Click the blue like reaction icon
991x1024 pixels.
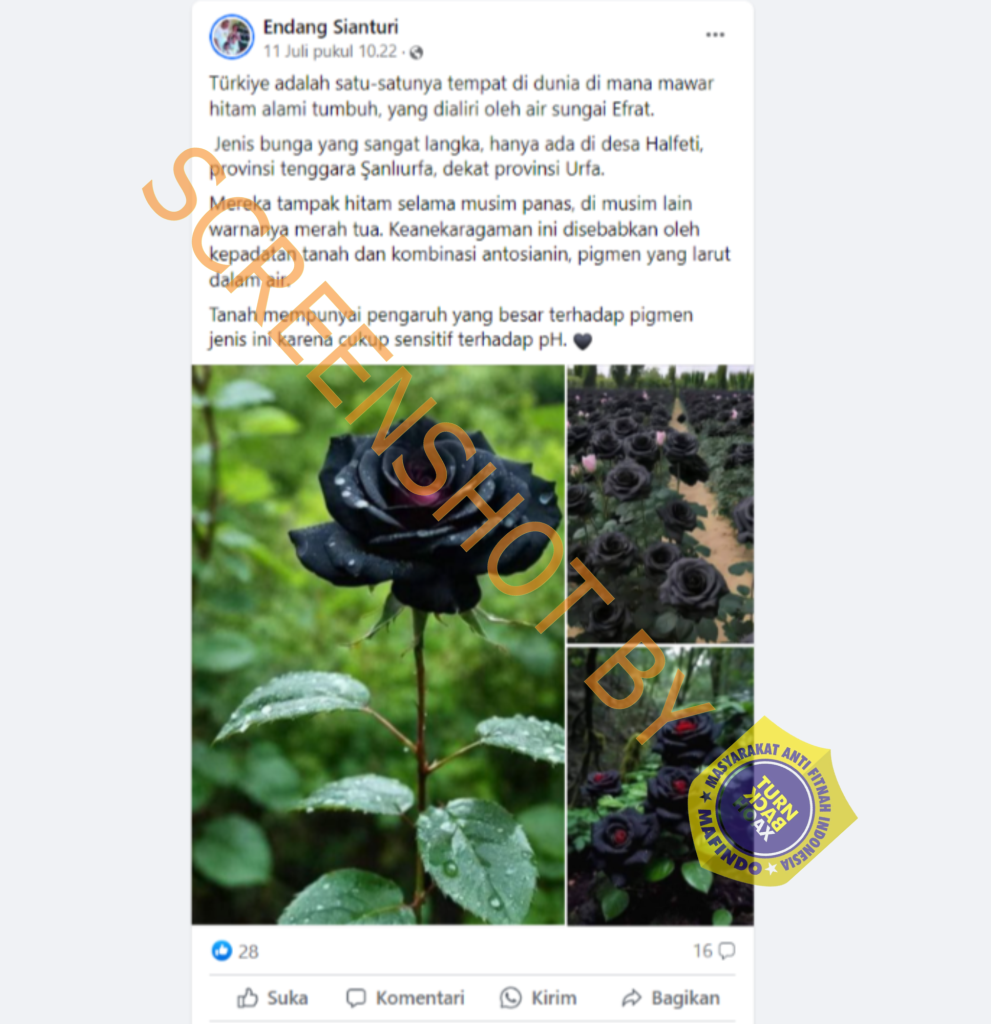[221, 950]
